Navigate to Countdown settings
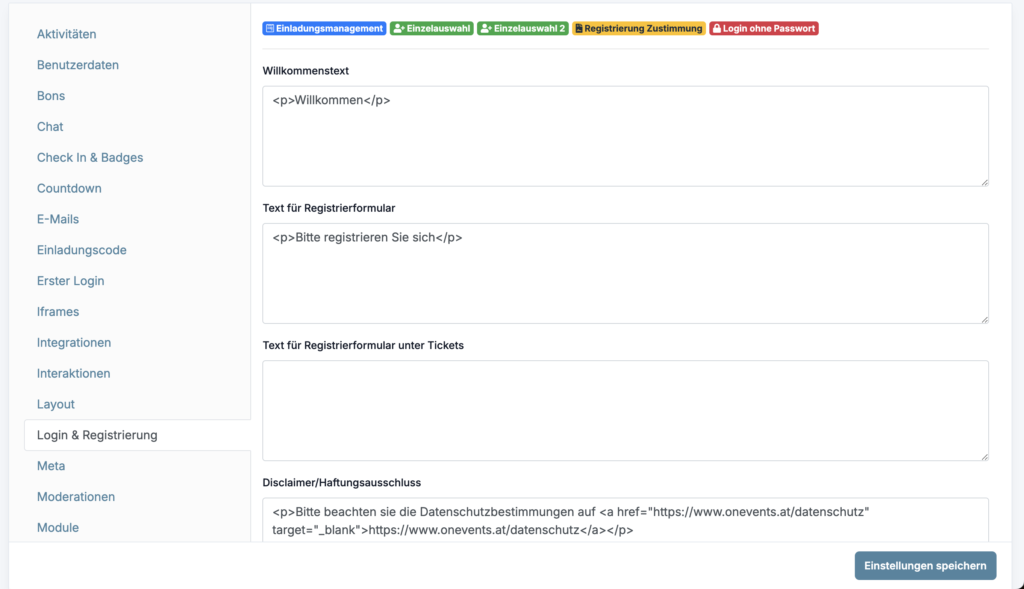 click(69, 189)
